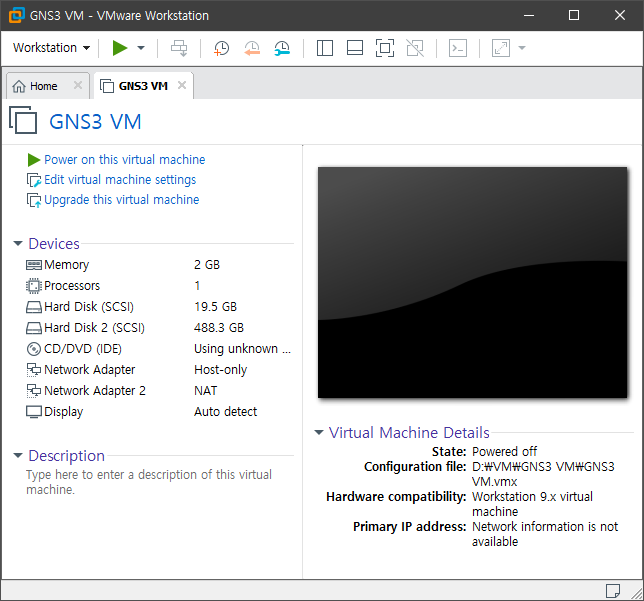Collapse the Devices section
This screenshot has height=601, width=644.
tap(18, 244)
